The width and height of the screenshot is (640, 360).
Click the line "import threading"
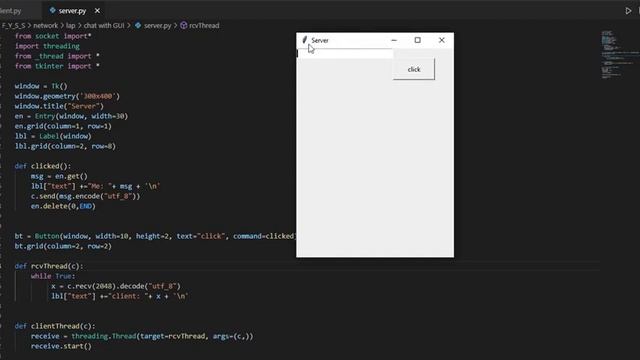(x=47, y=46)
